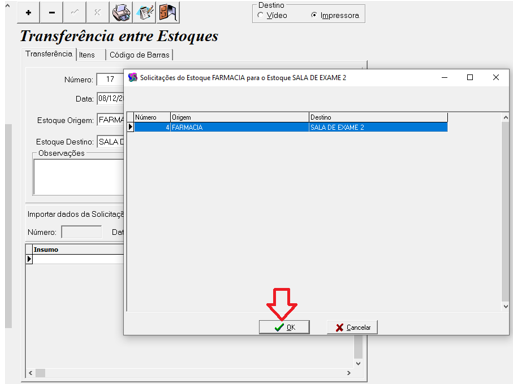Click the grayed X cancel-edit toolbar icon
Image resolution: width=516 pixels, height=388 pixels.
click(x=97, y=13)
